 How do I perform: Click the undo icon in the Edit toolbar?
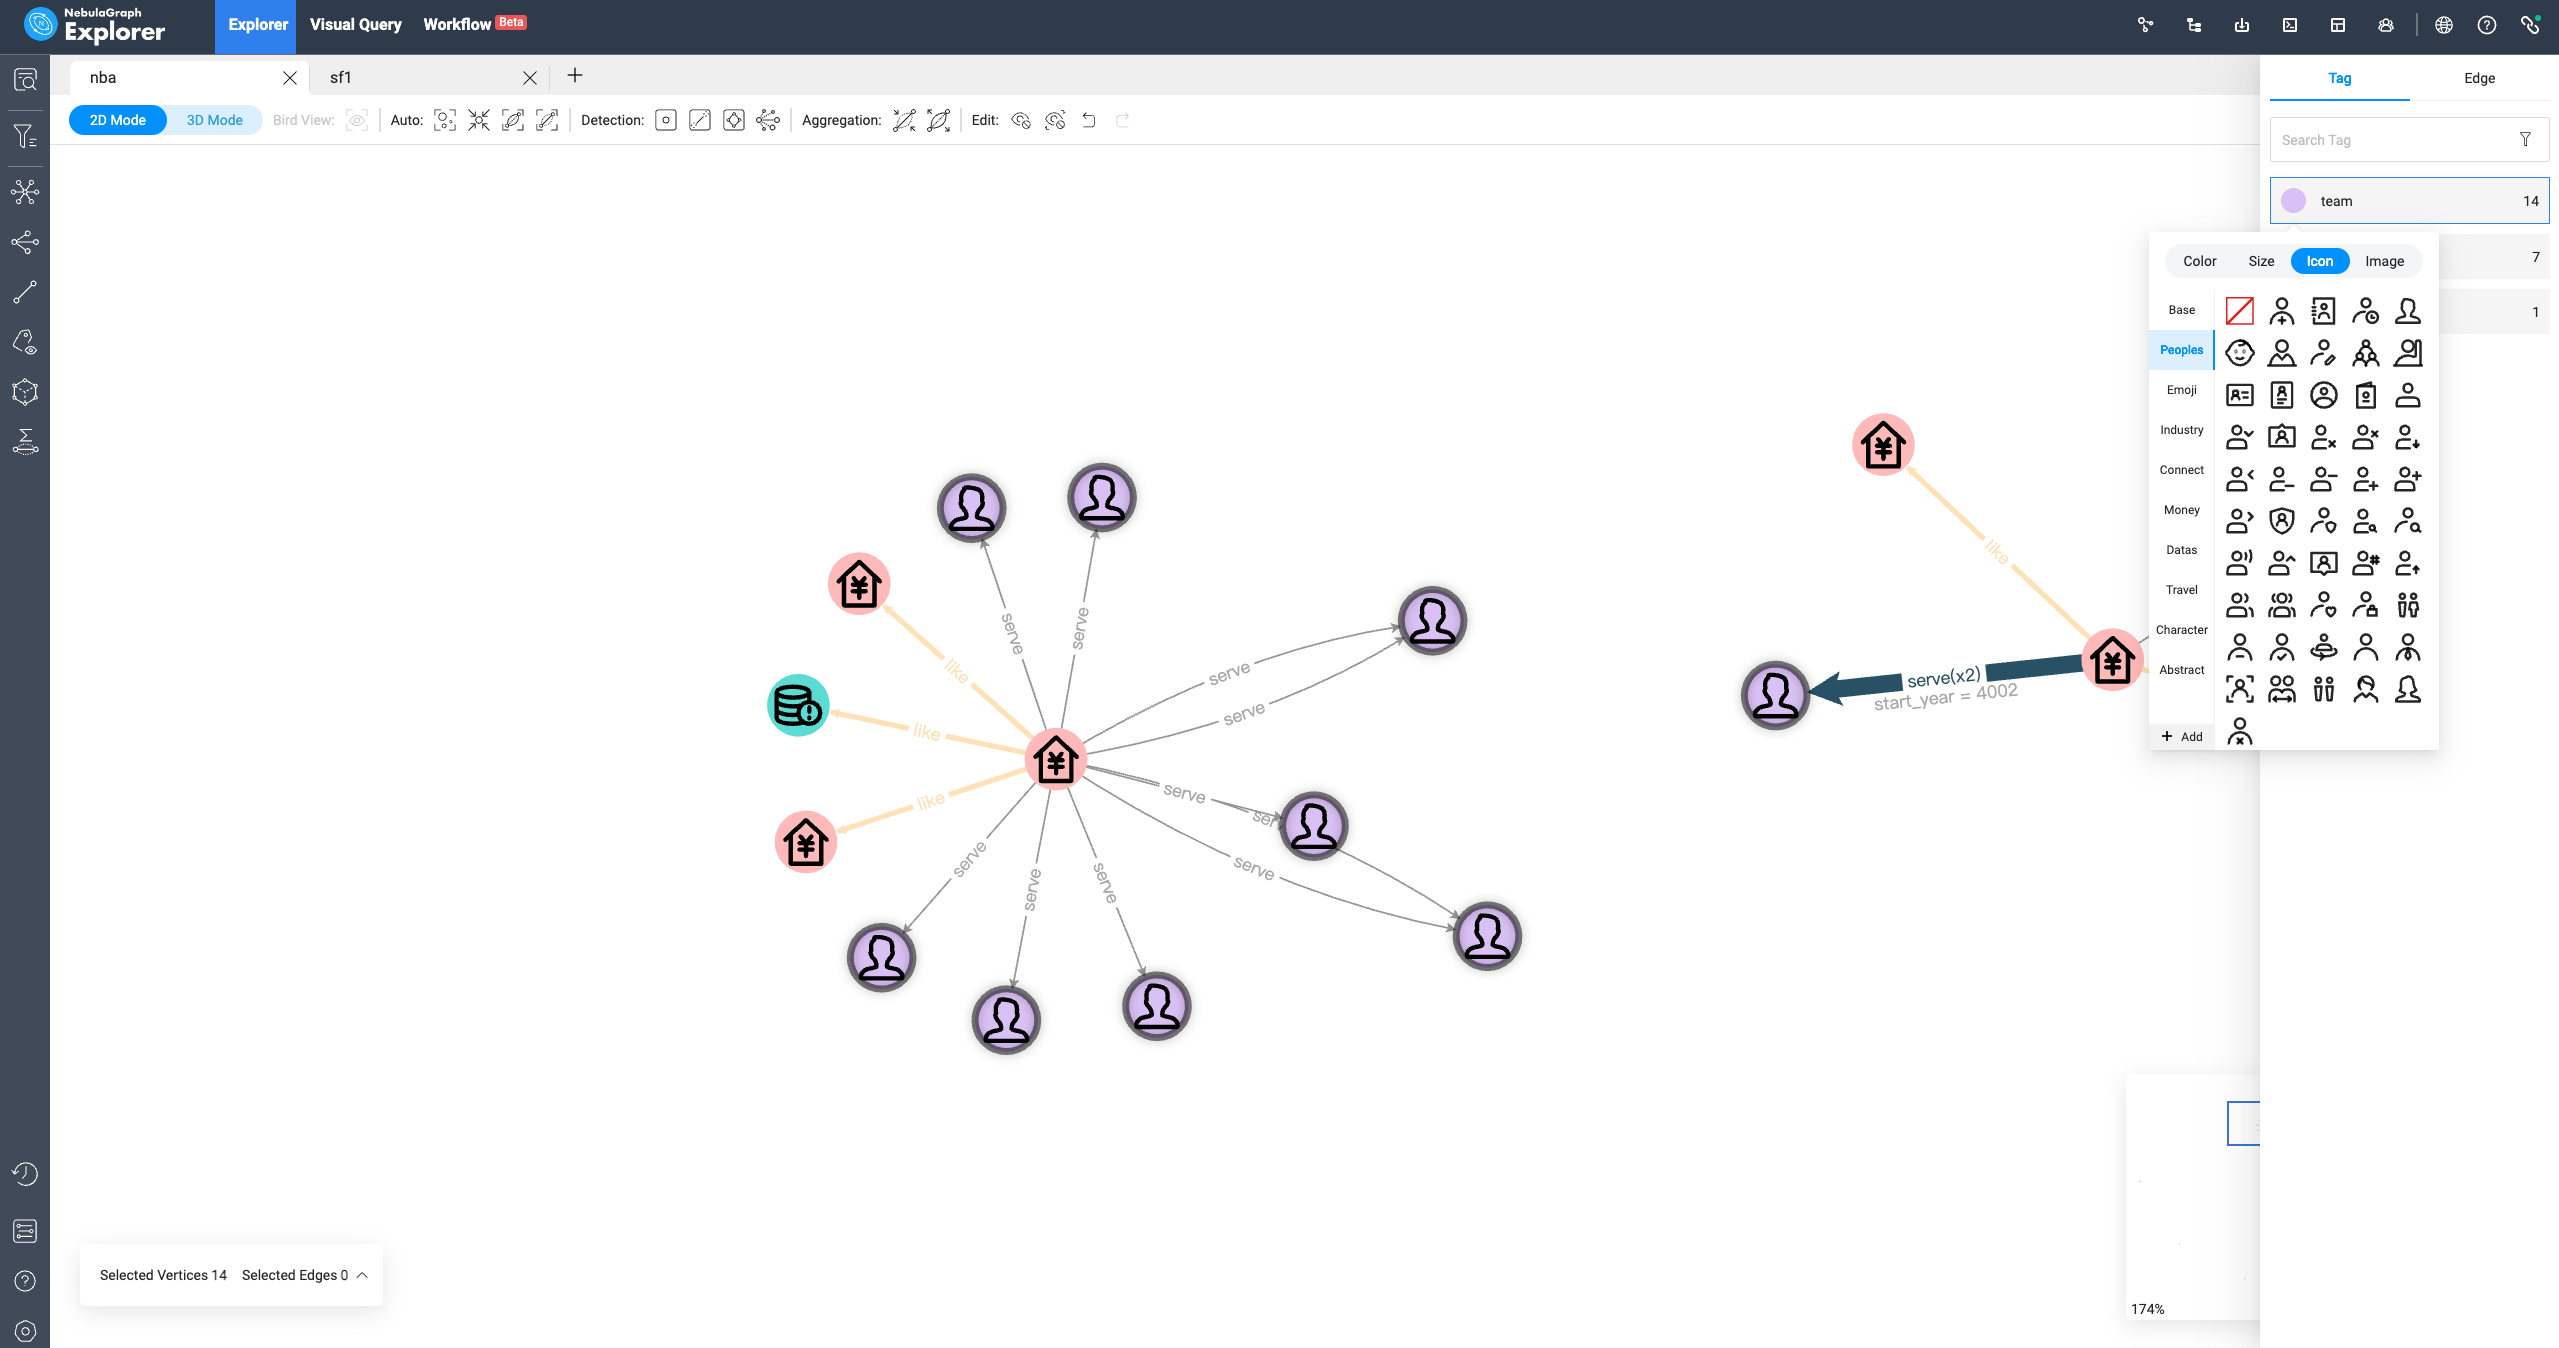(x=1088, y=120)
